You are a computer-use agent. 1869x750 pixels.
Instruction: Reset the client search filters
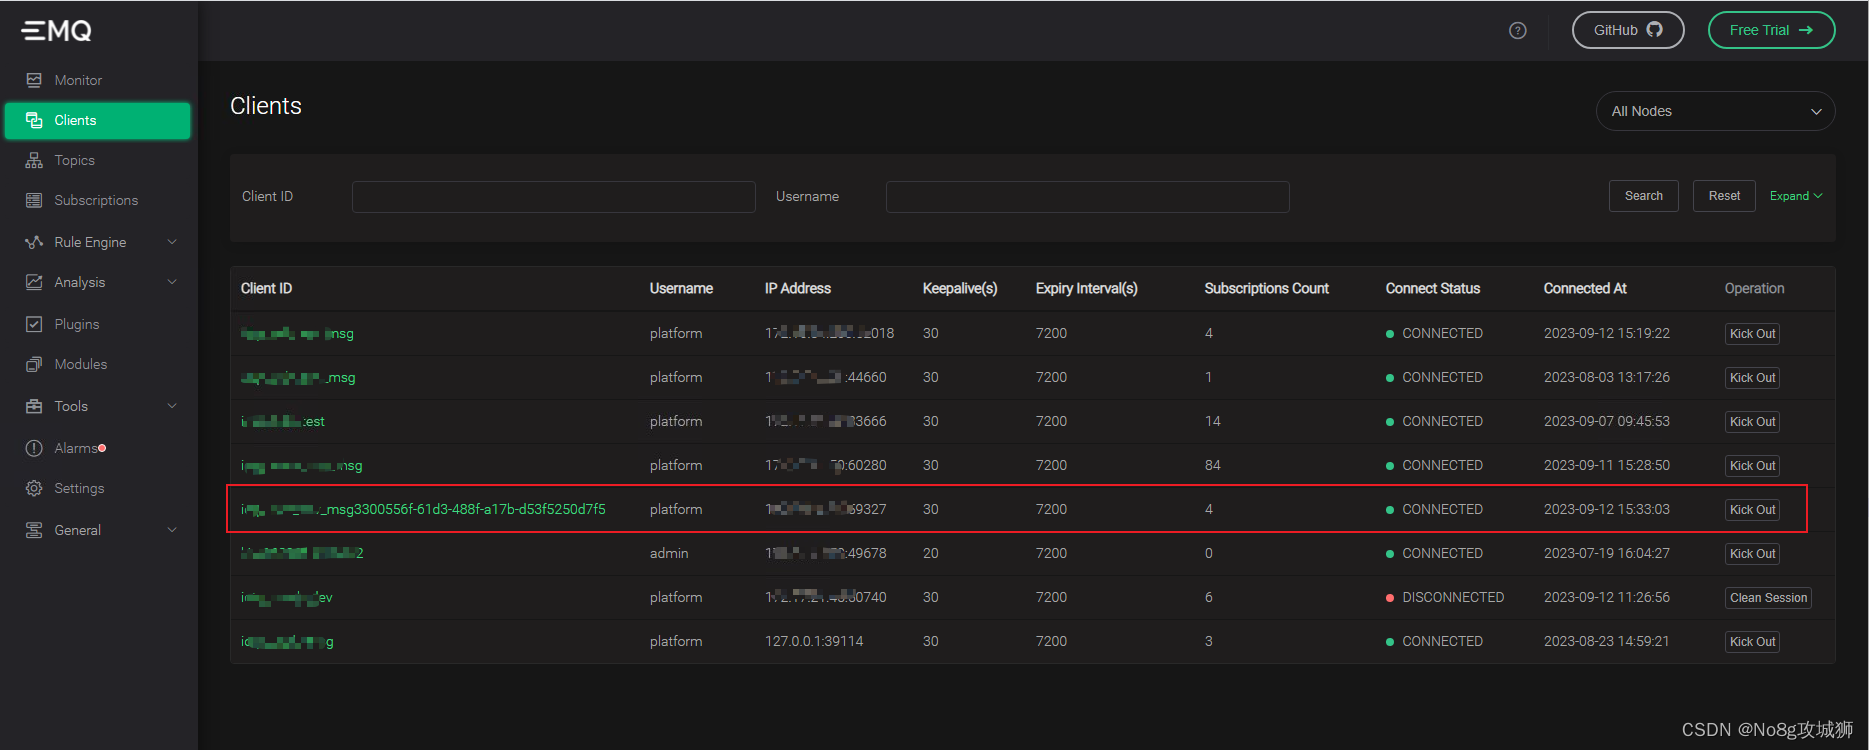coord(1724,196)
